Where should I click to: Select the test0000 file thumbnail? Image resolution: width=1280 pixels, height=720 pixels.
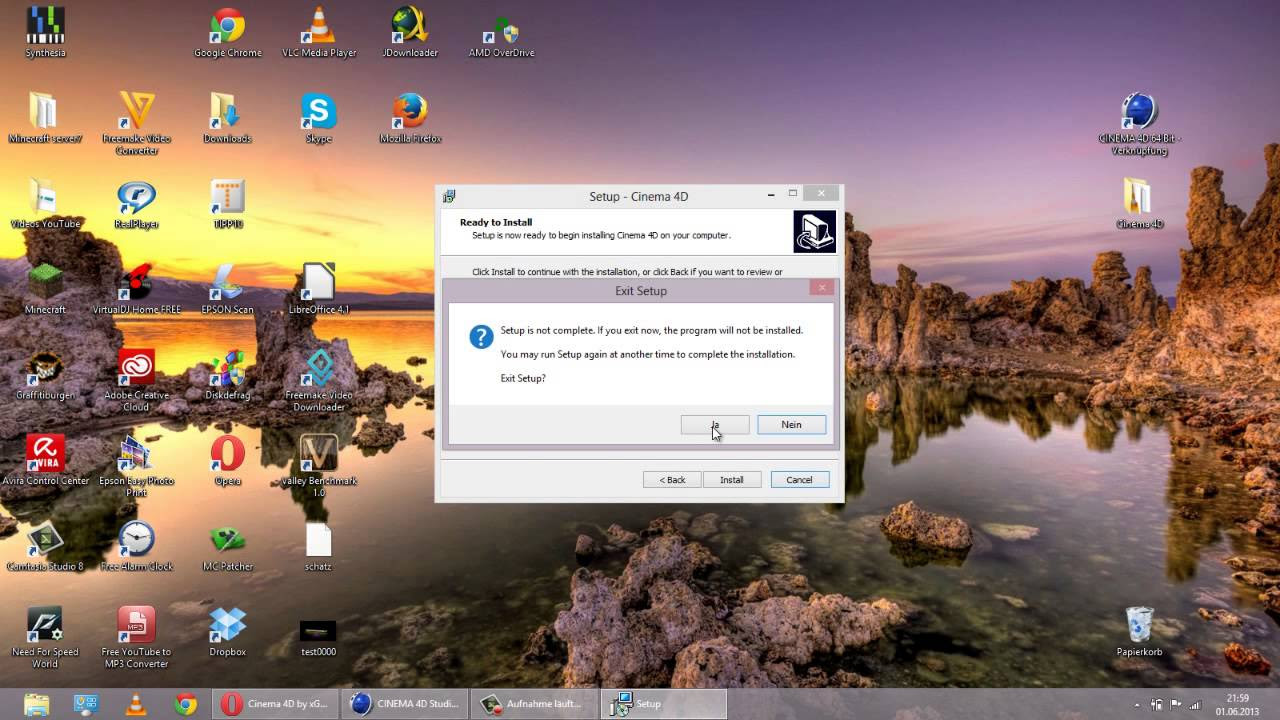pyautogui.click(x=319, y=637)
